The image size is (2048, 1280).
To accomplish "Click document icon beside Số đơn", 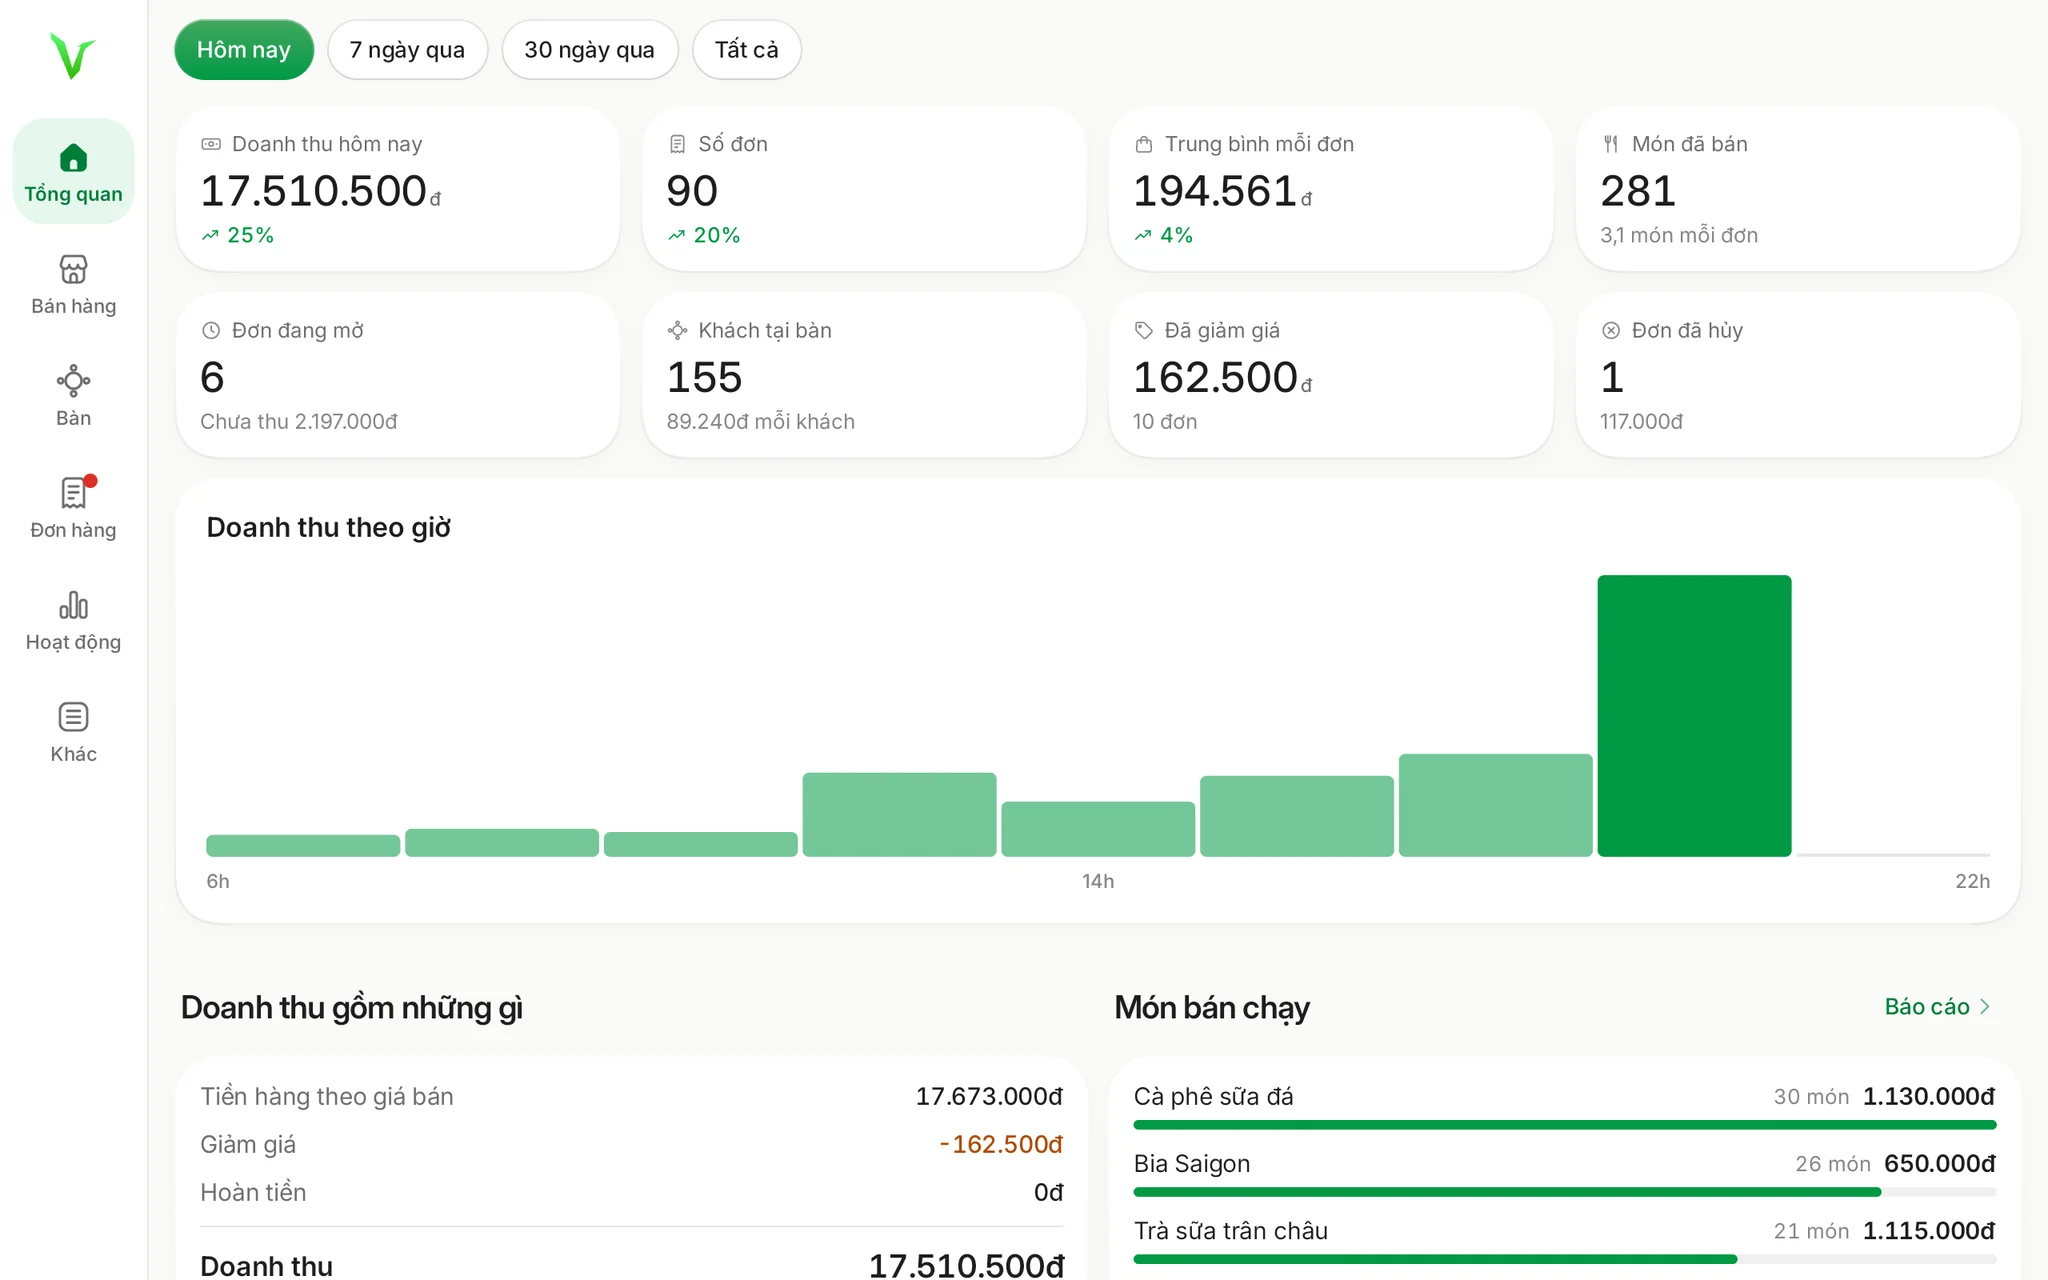I will point(677,144).
